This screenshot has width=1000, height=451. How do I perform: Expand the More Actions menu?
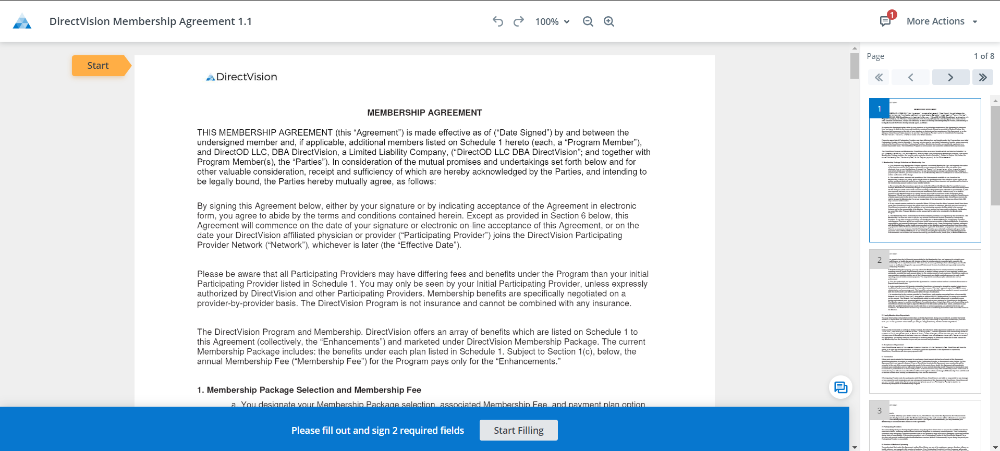[x=941, y=21]
